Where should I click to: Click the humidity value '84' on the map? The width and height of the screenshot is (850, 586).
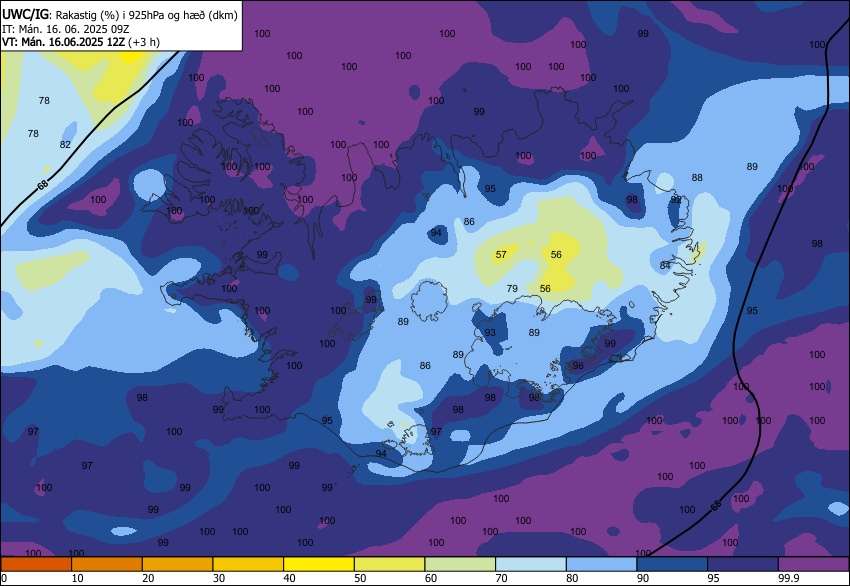(x=665, y=265)
